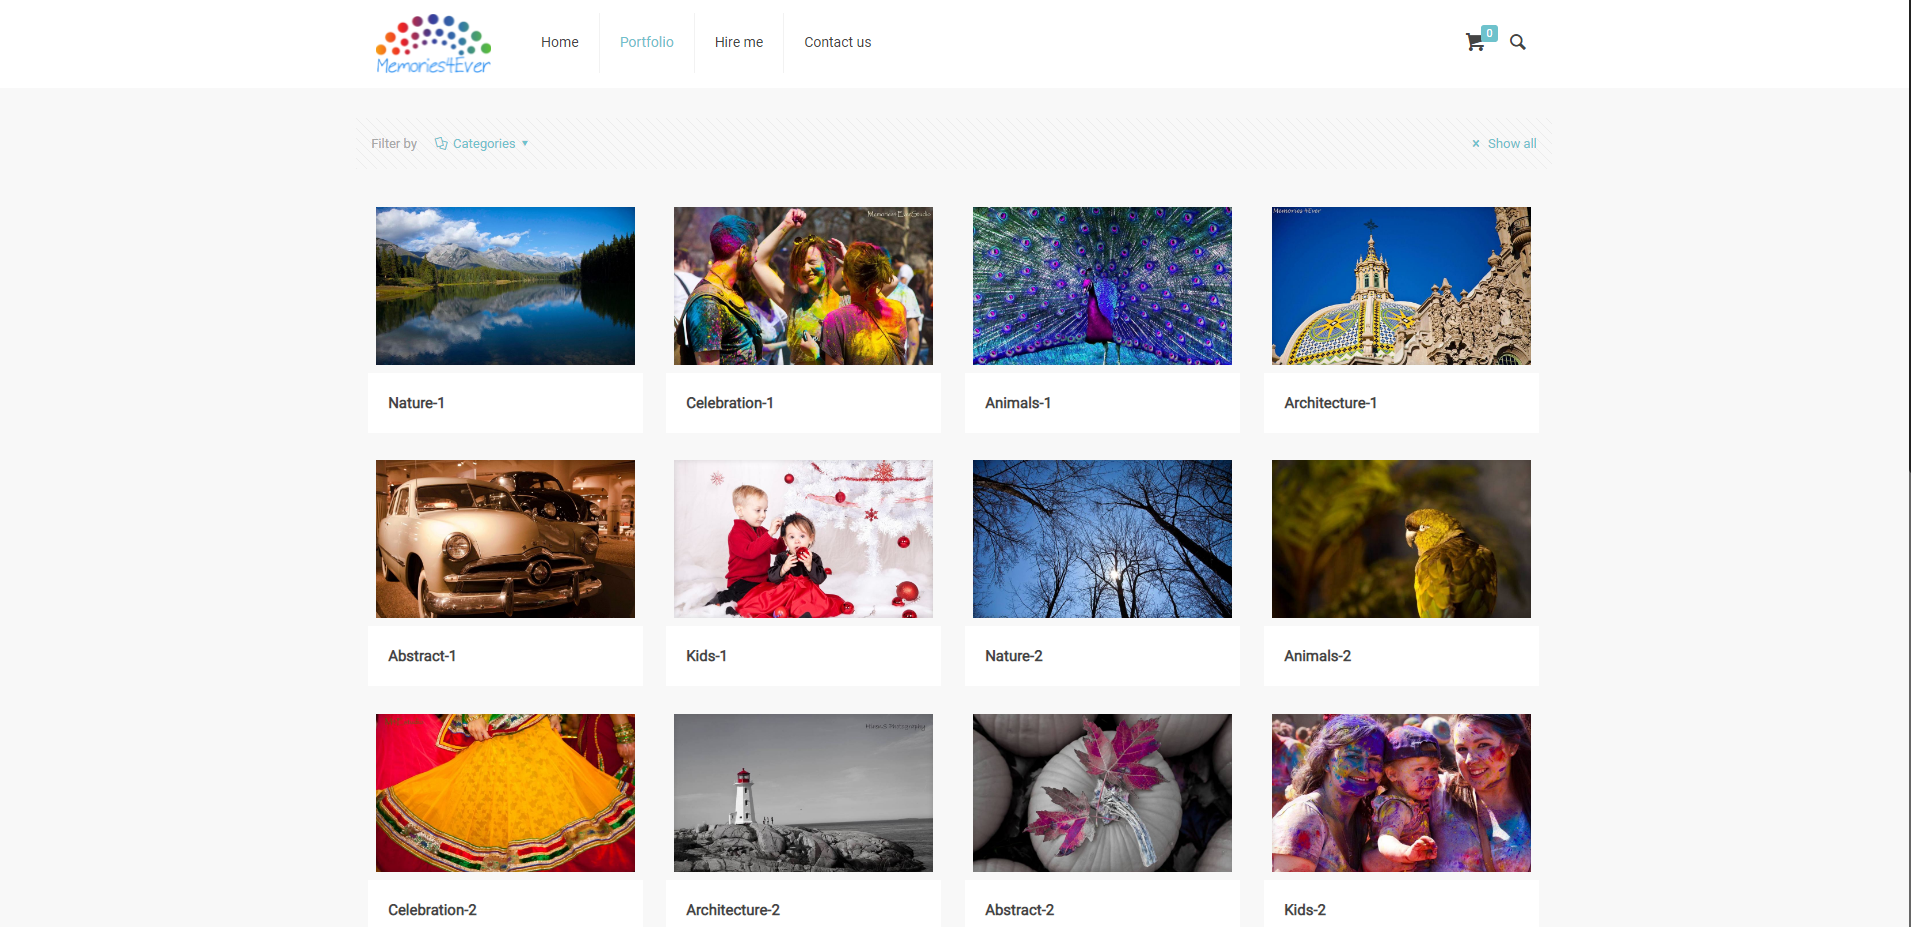Open the shopping cart icon

pos(1474,42)
